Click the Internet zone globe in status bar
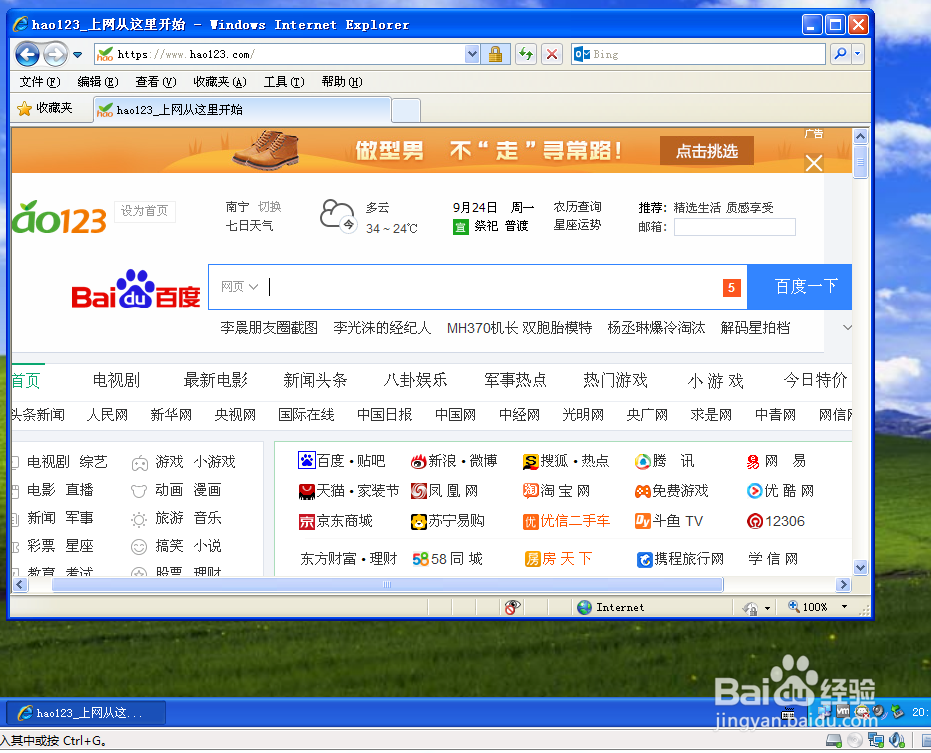The image size is (931, 753). [x=585, y=607]
